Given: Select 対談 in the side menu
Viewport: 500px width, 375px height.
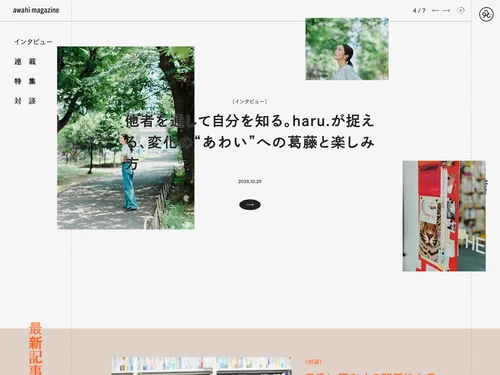Looking at the screenshot, I should (x=25, y=101).
